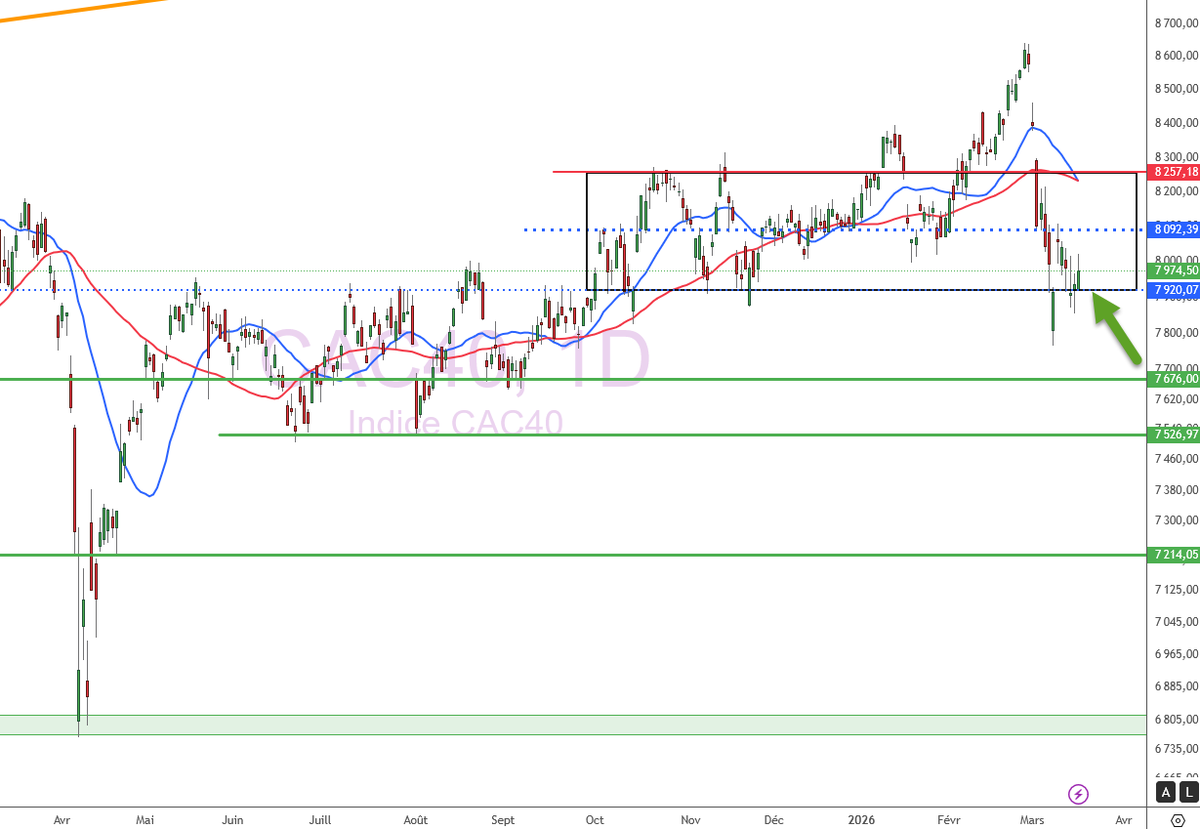Select the blue 8 092,39 price label

tap(1174, 230)
